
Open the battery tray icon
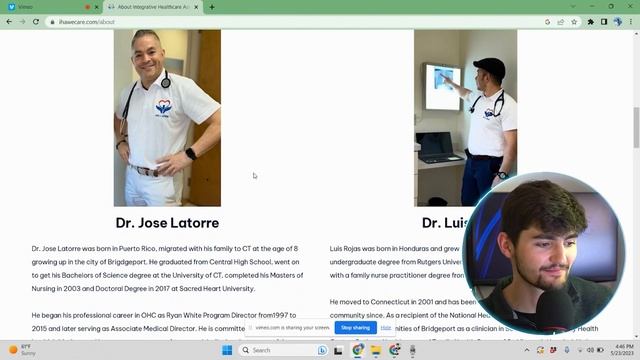[x=600, y=350]
